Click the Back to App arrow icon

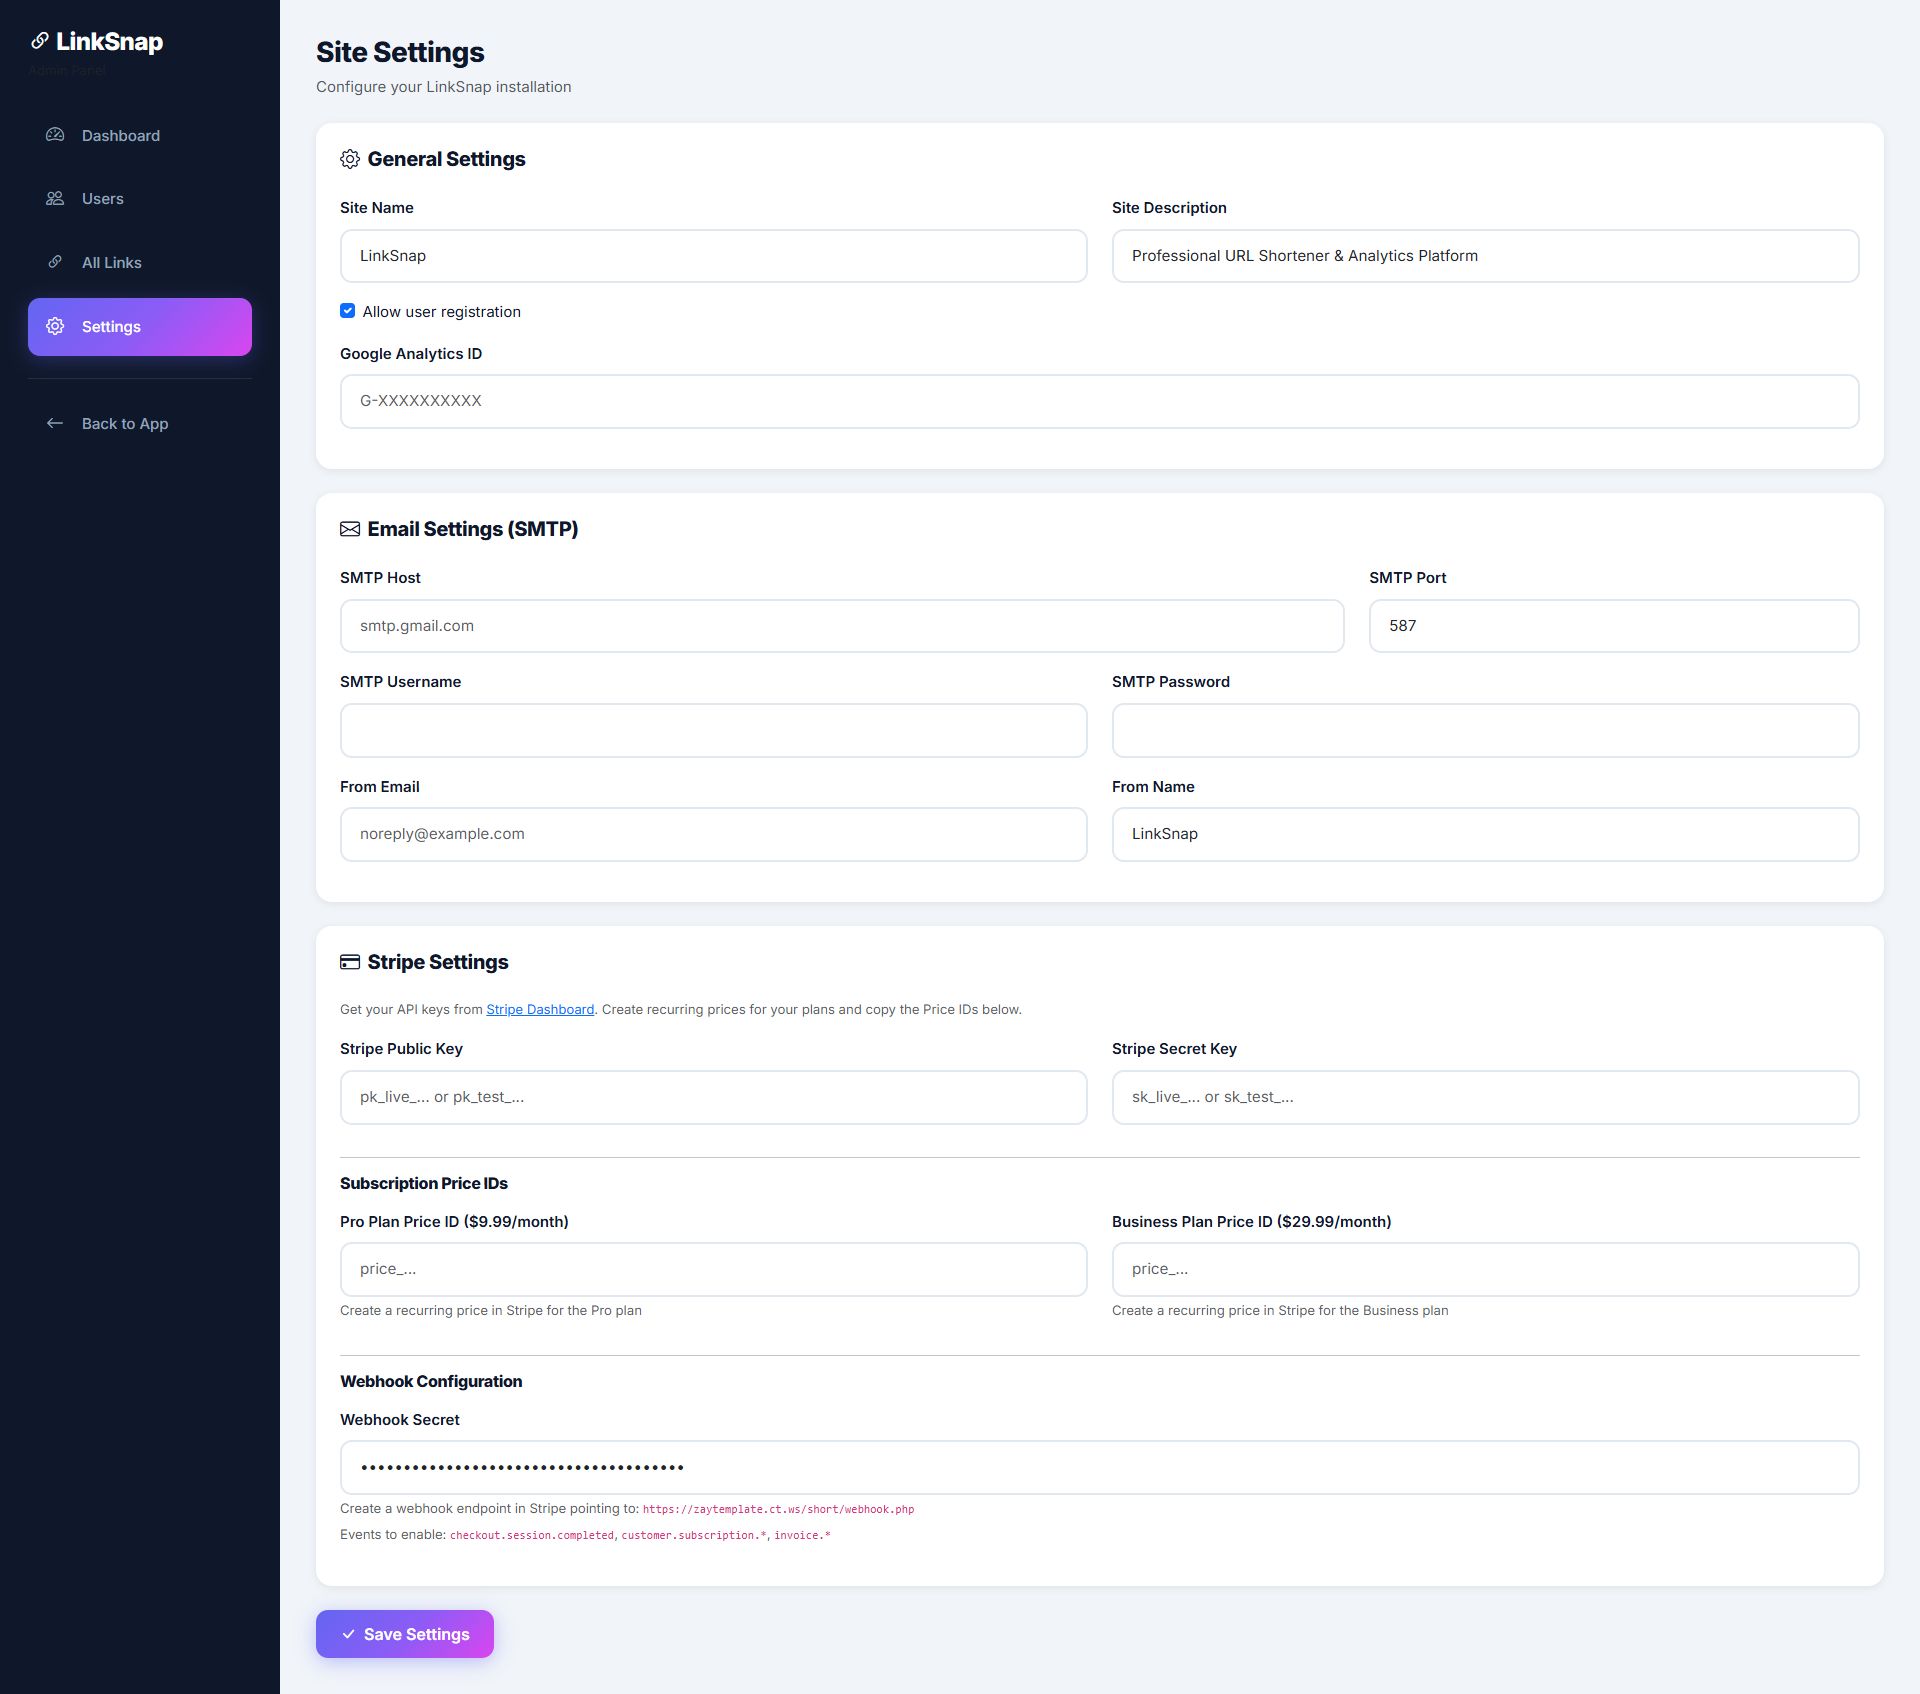click(x=55, y=424)
